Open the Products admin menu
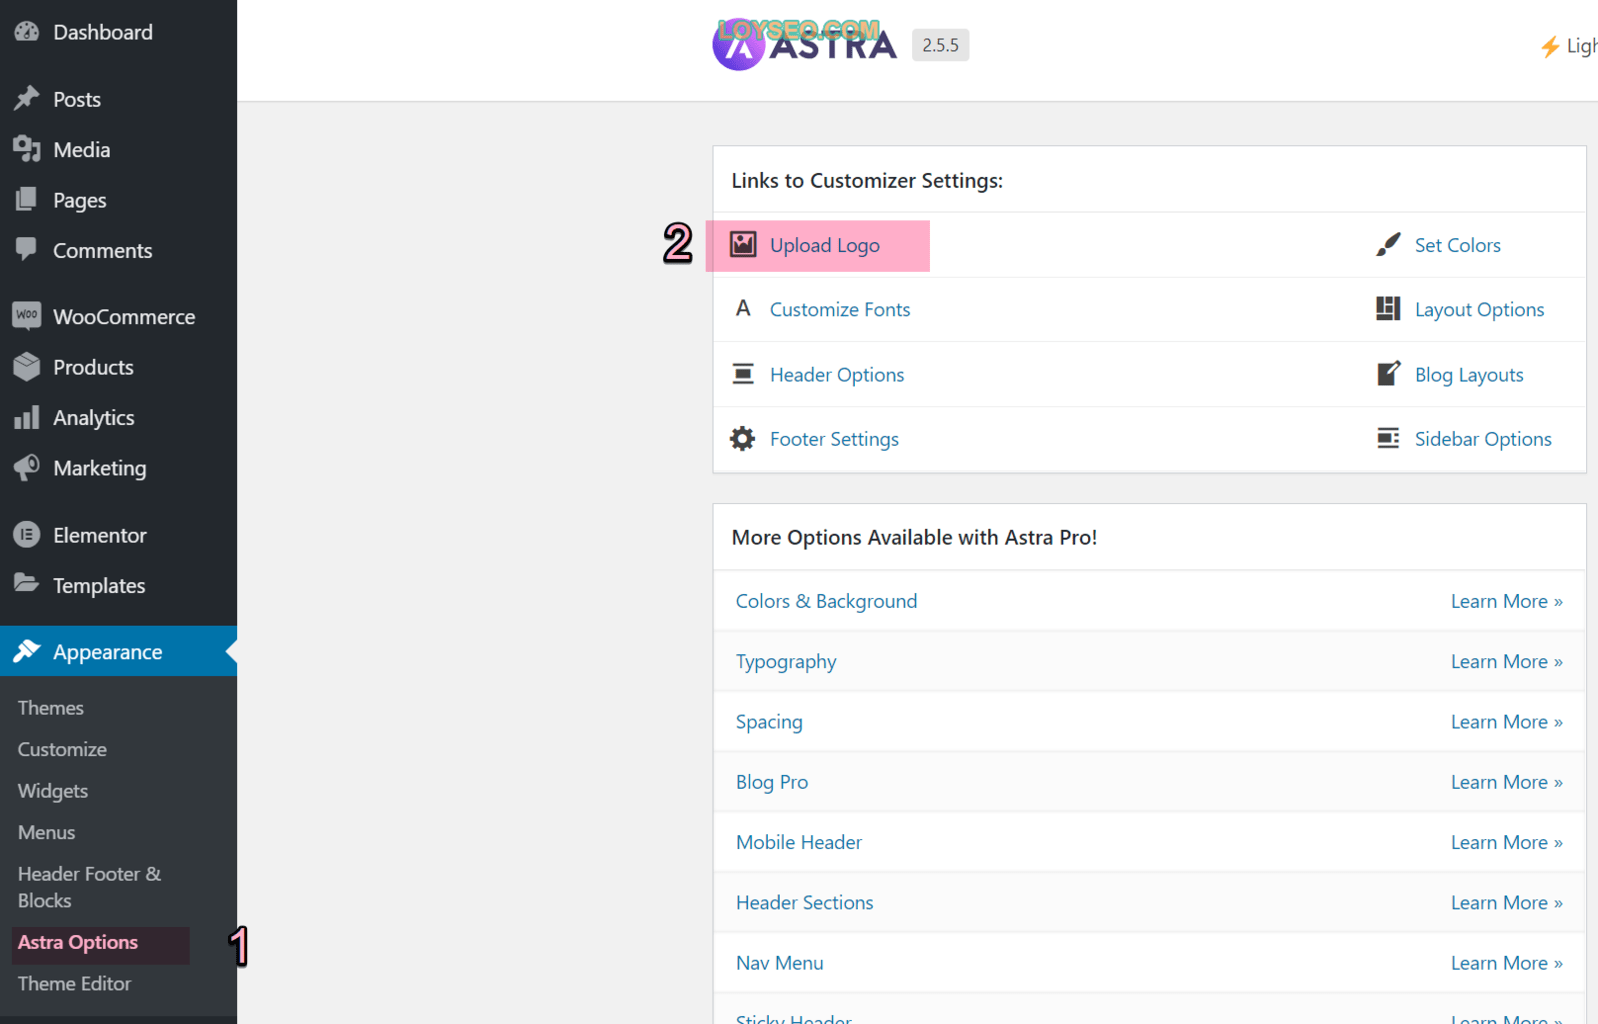The width and height of the screenshot is (1598, 1024). click(x=93, y=368)
